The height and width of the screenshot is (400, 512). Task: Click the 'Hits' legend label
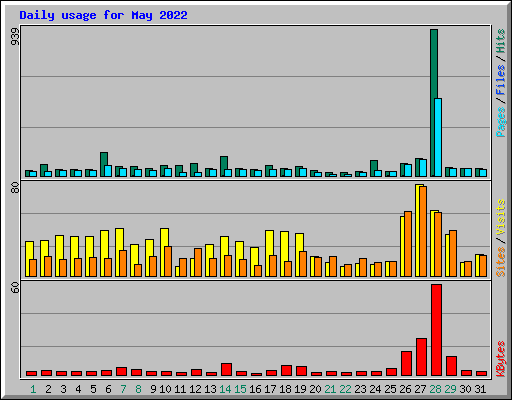tap(501, 41)
